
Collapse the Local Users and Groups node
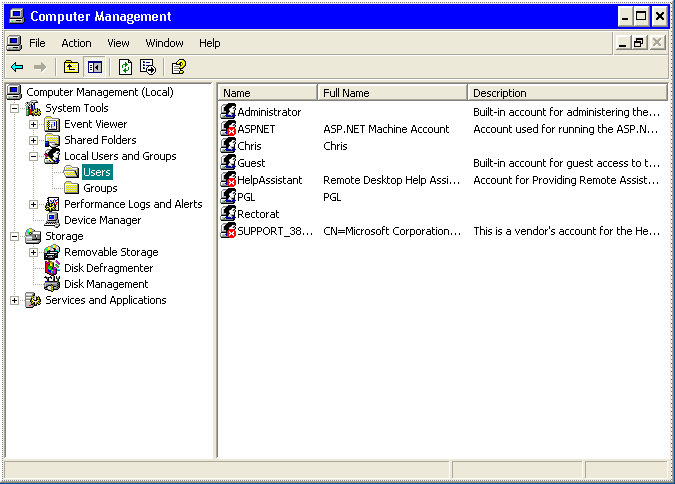pyautogui.click(x=34, y=156)
